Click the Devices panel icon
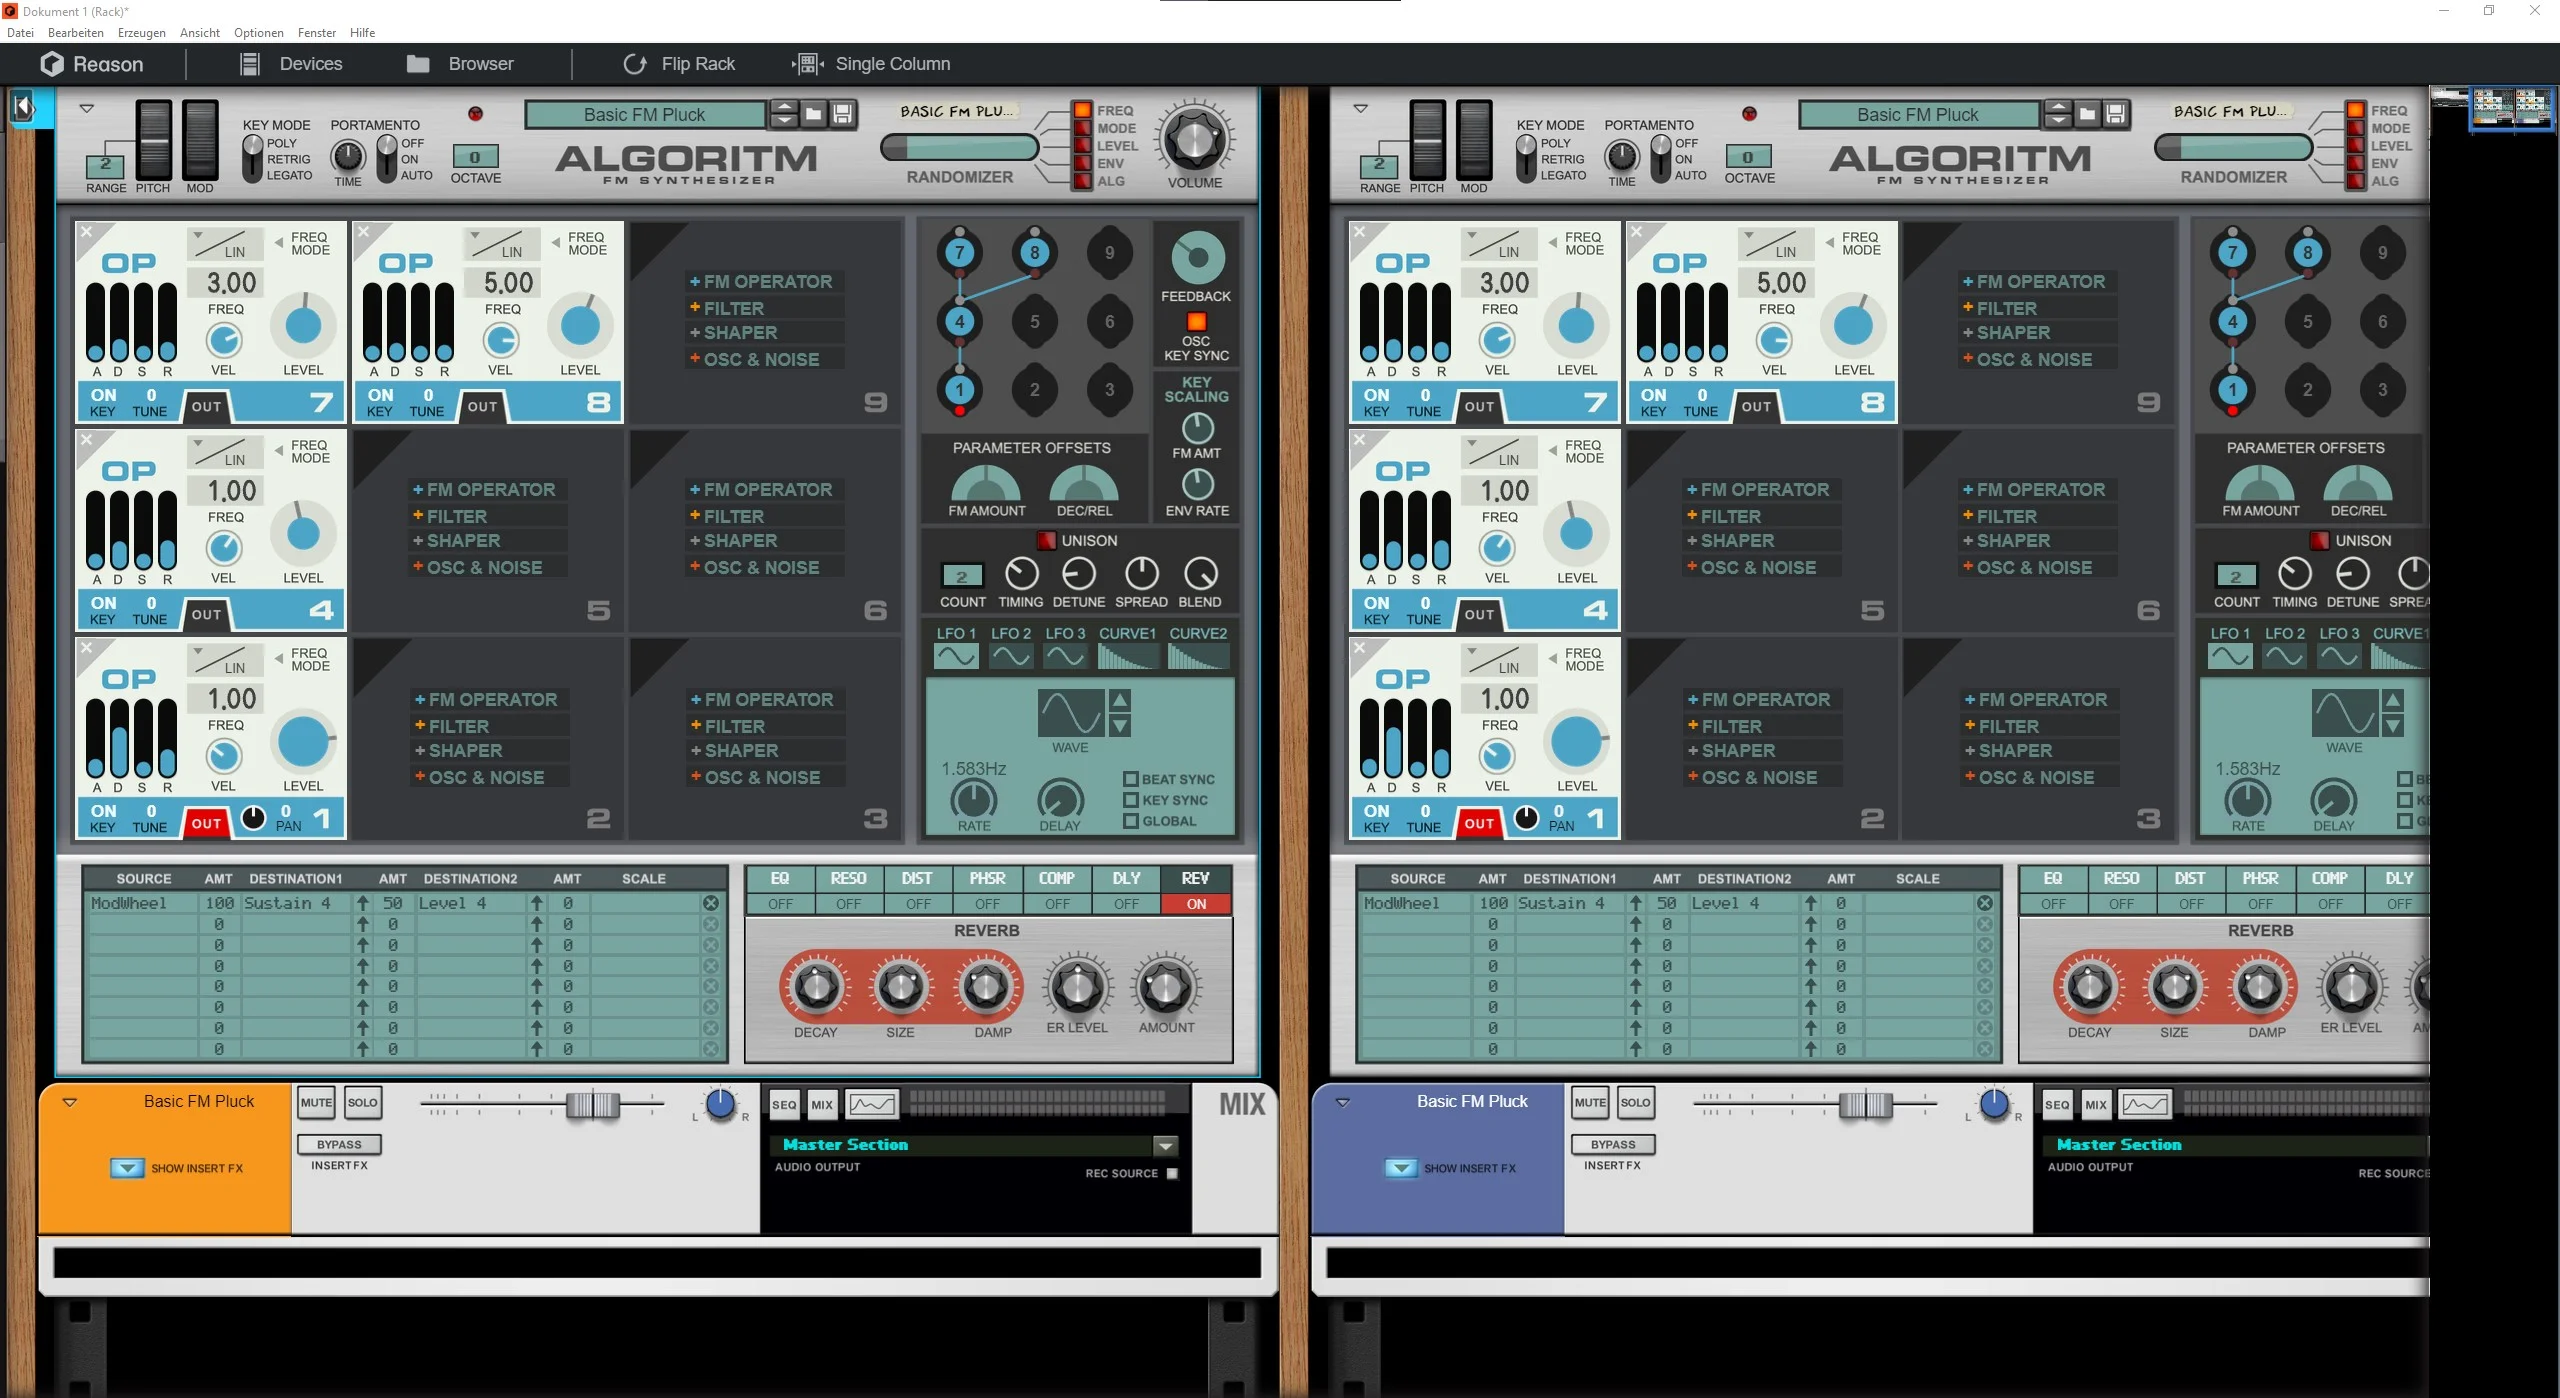Image resolution: width=2560 pixels, height=1398 pixels. click(250, 64)
